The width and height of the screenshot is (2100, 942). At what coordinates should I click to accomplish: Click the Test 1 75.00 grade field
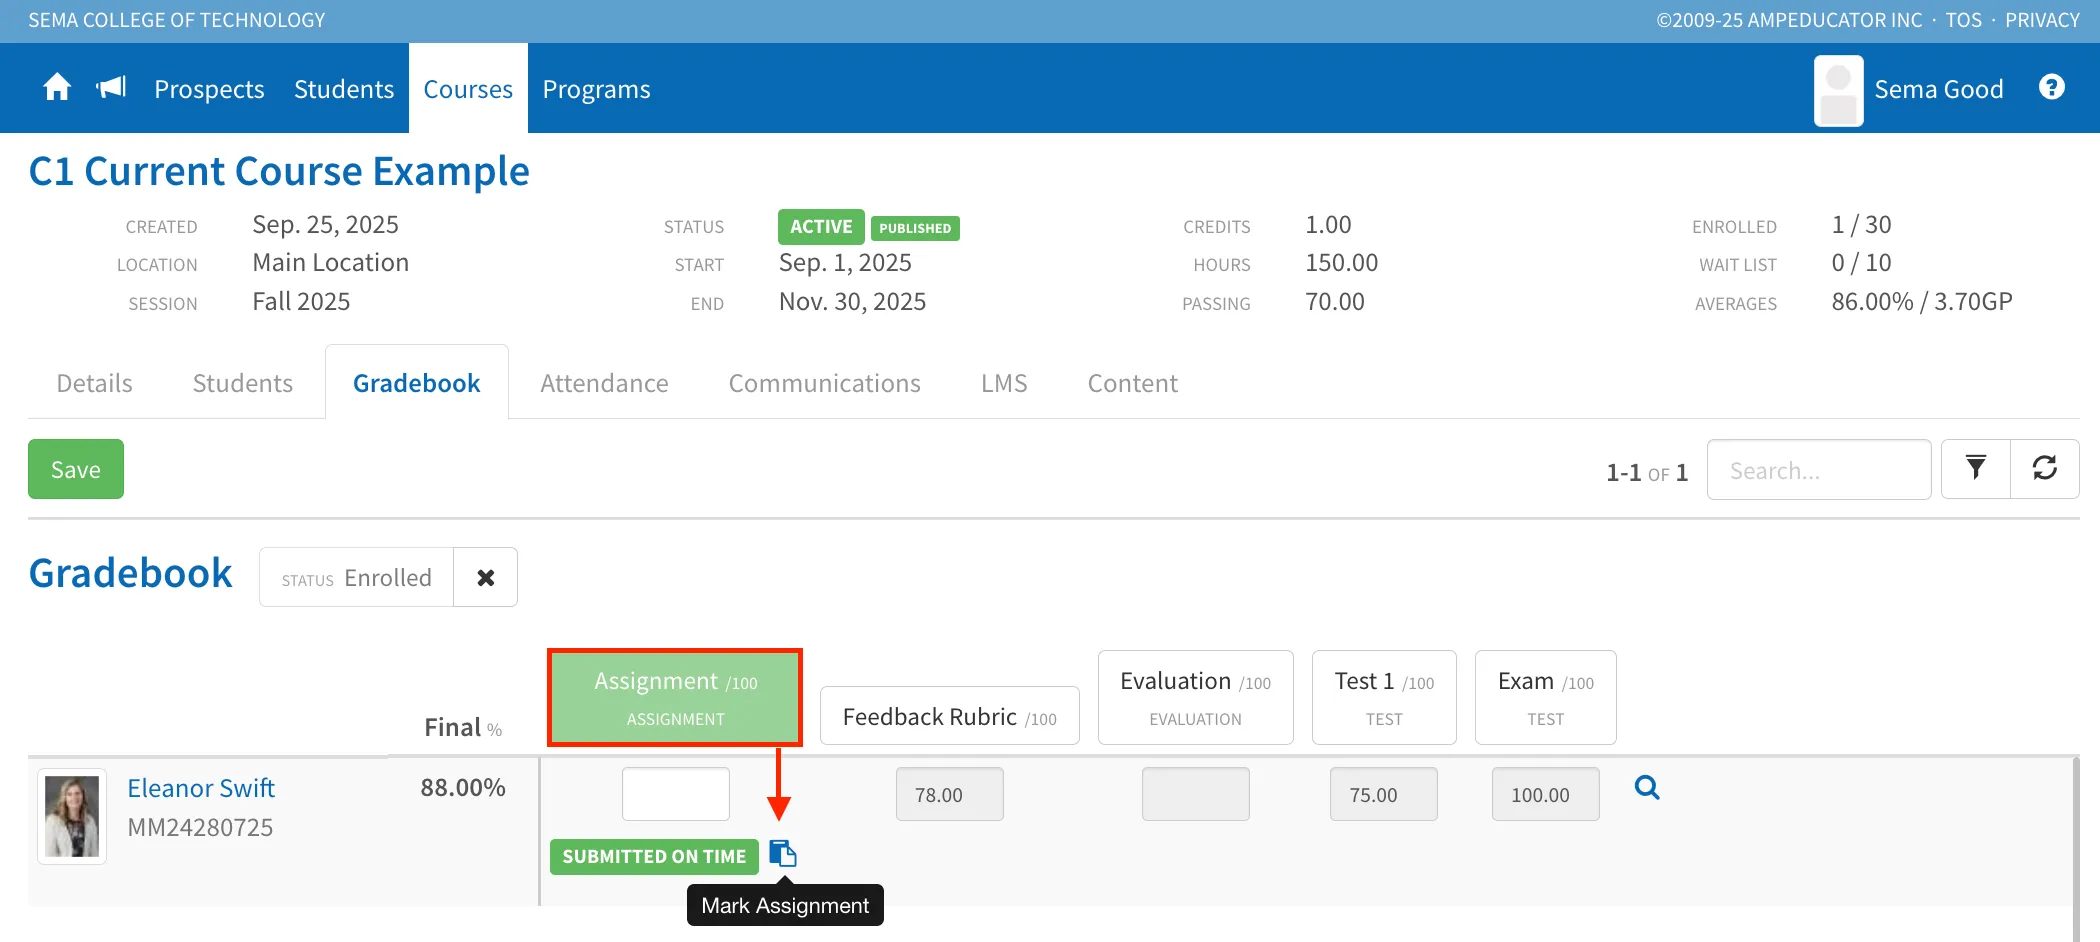point(1384,794)
